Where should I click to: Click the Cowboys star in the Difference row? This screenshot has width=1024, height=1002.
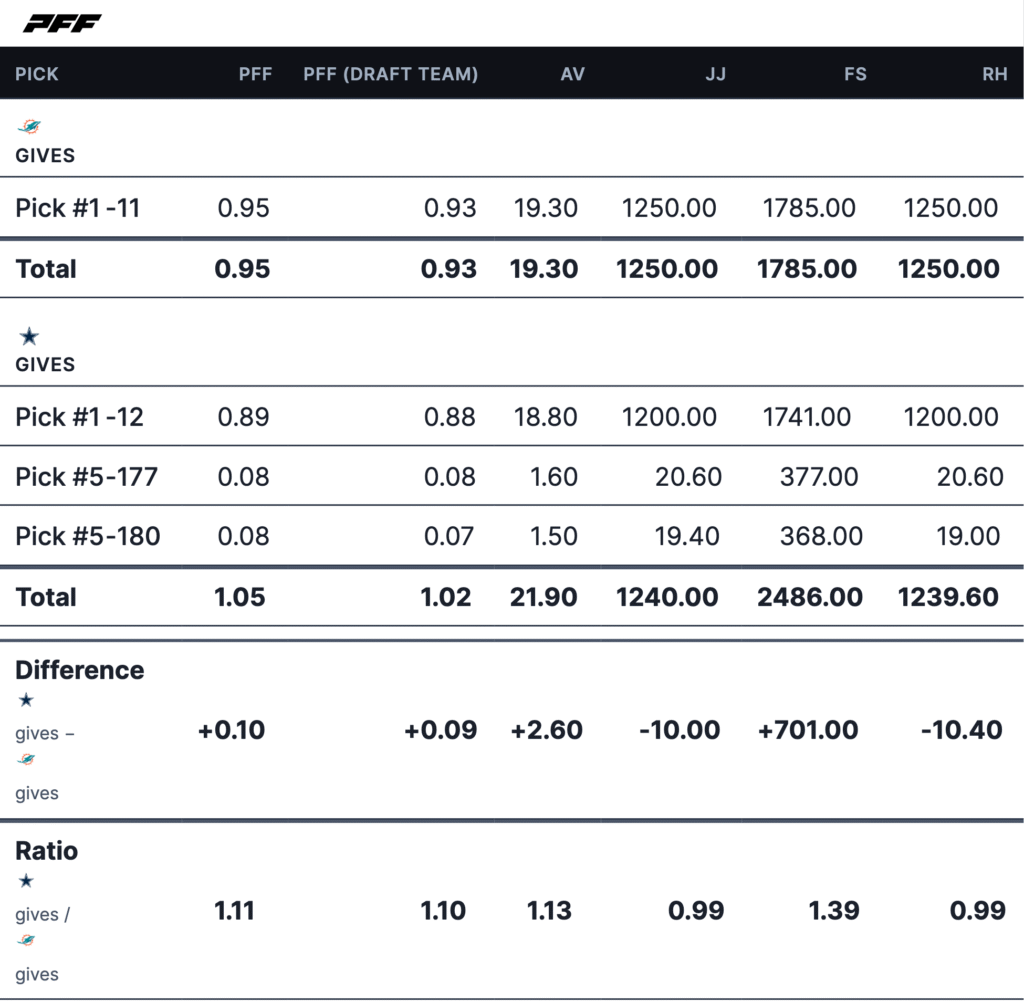[x=27, y=700]
